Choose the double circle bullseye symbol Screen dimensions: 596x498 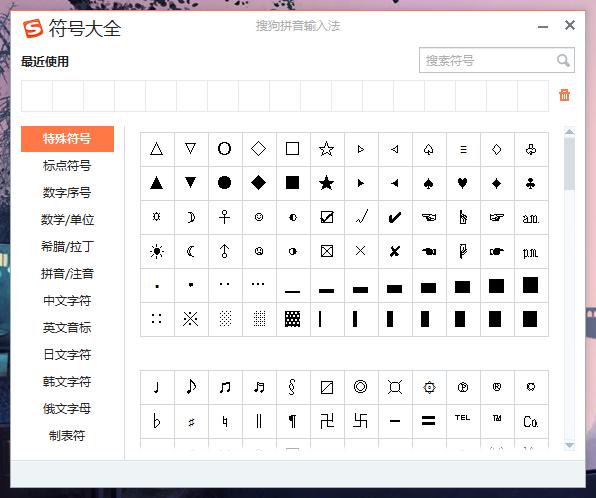[x=360, y=387]
